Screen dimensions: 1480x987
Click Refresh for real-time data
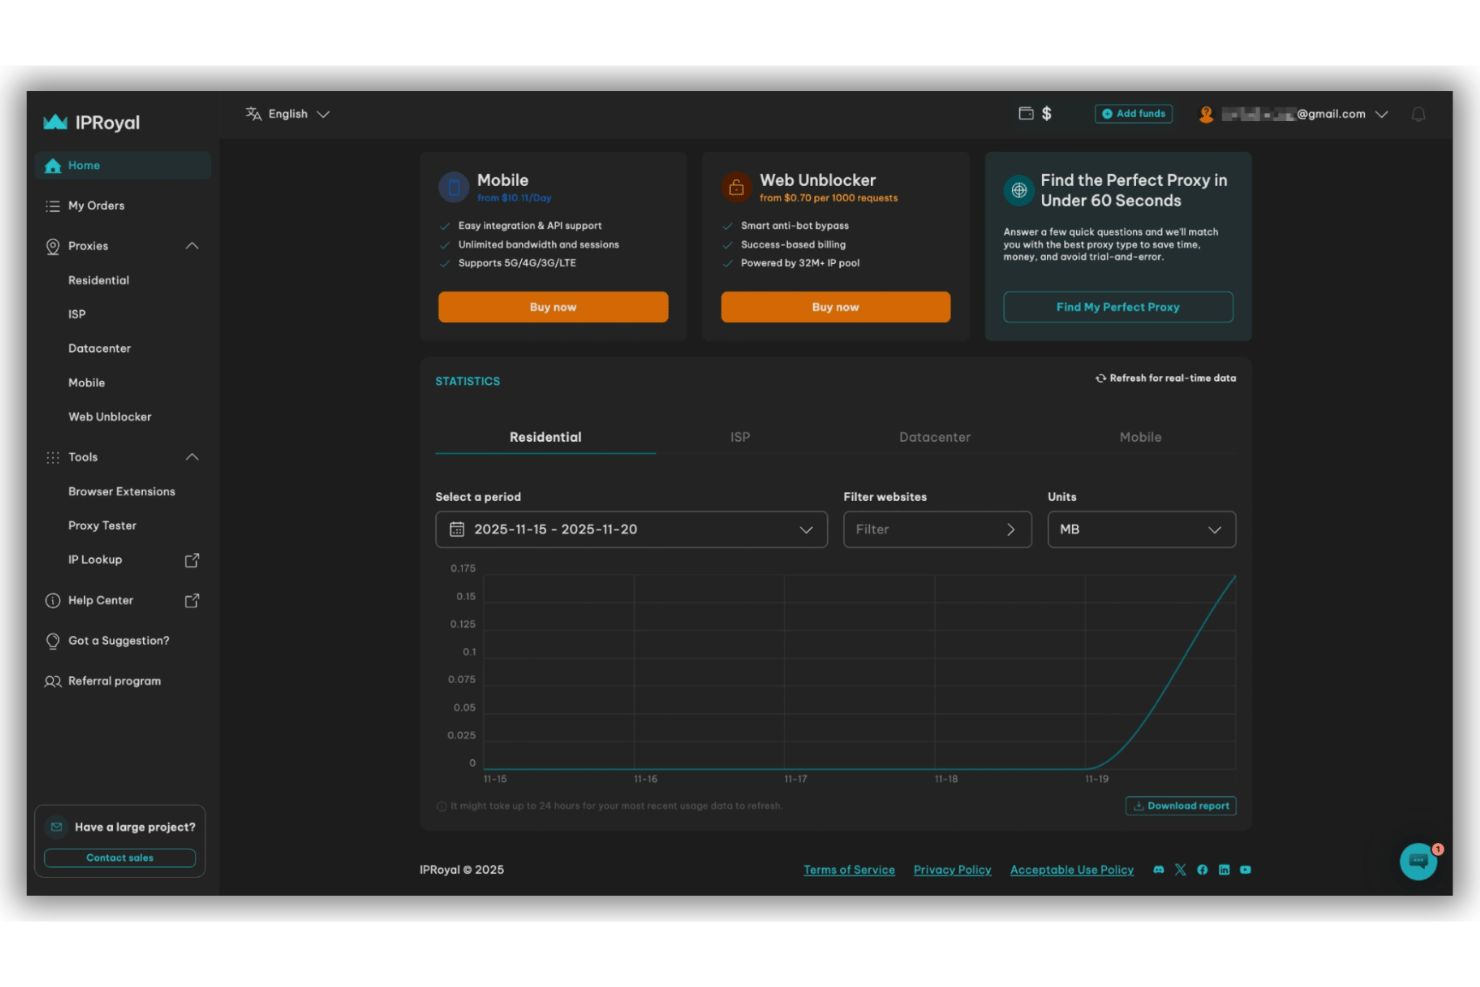point(1166,378)
